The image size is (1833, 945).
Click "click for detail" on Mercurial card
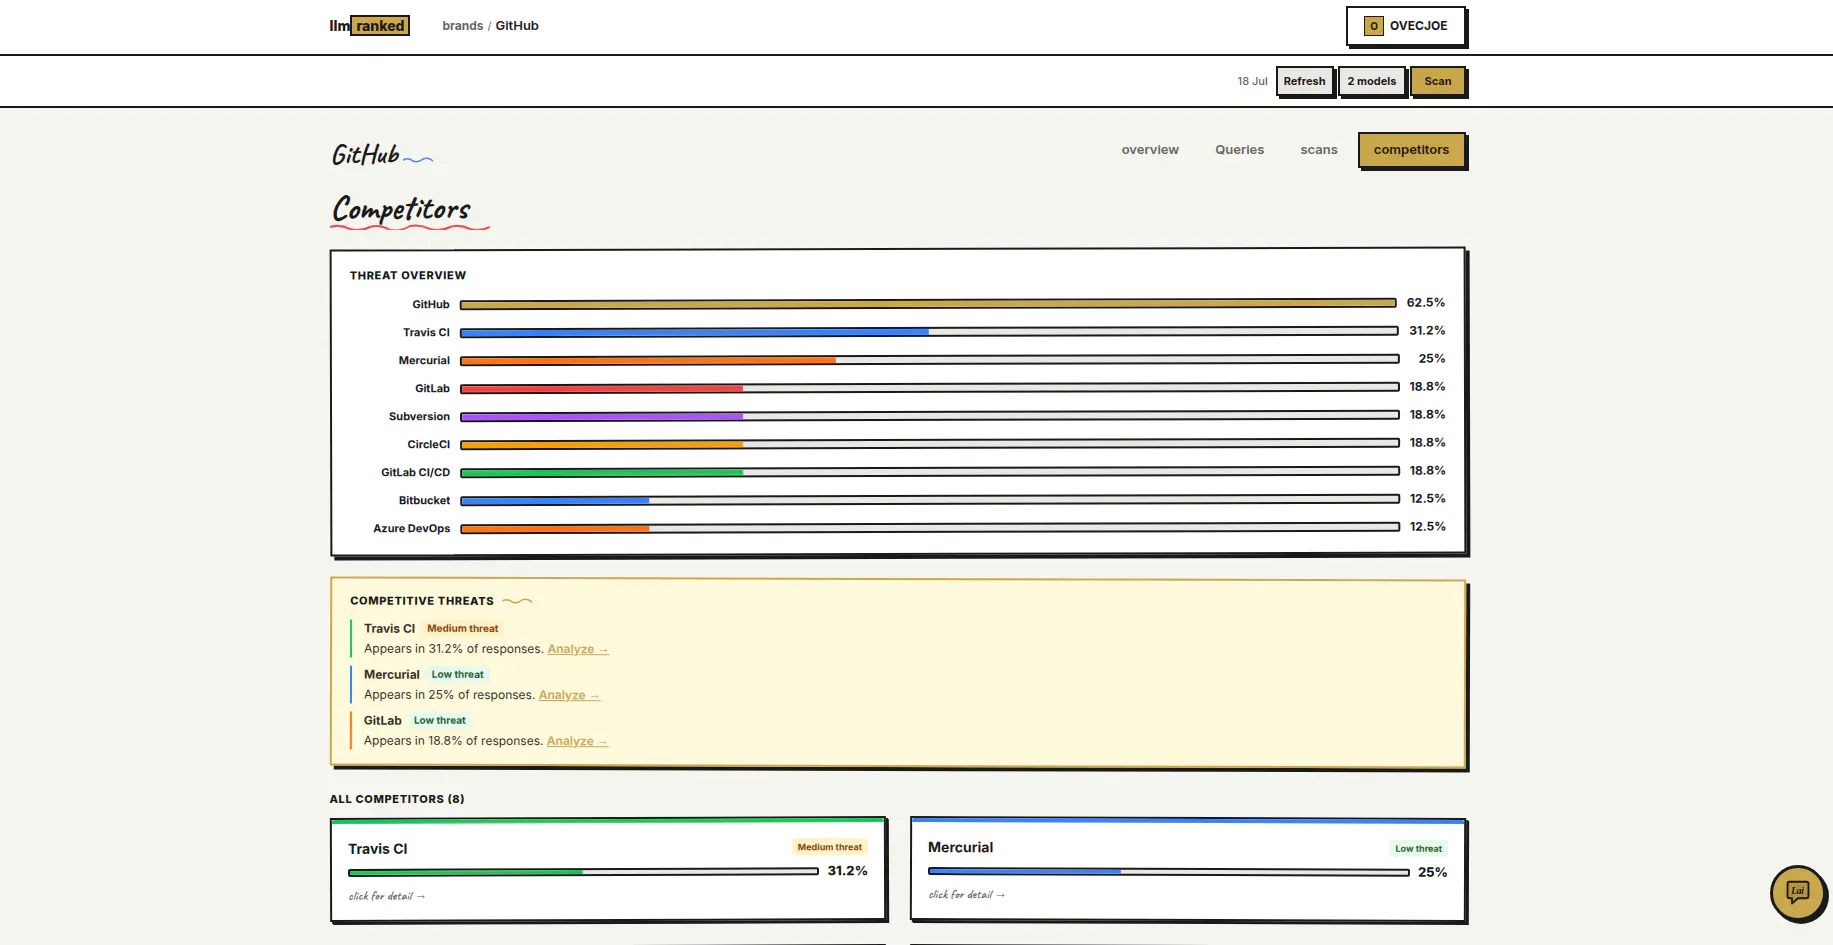pyautogui.click(x=967, y=894)
